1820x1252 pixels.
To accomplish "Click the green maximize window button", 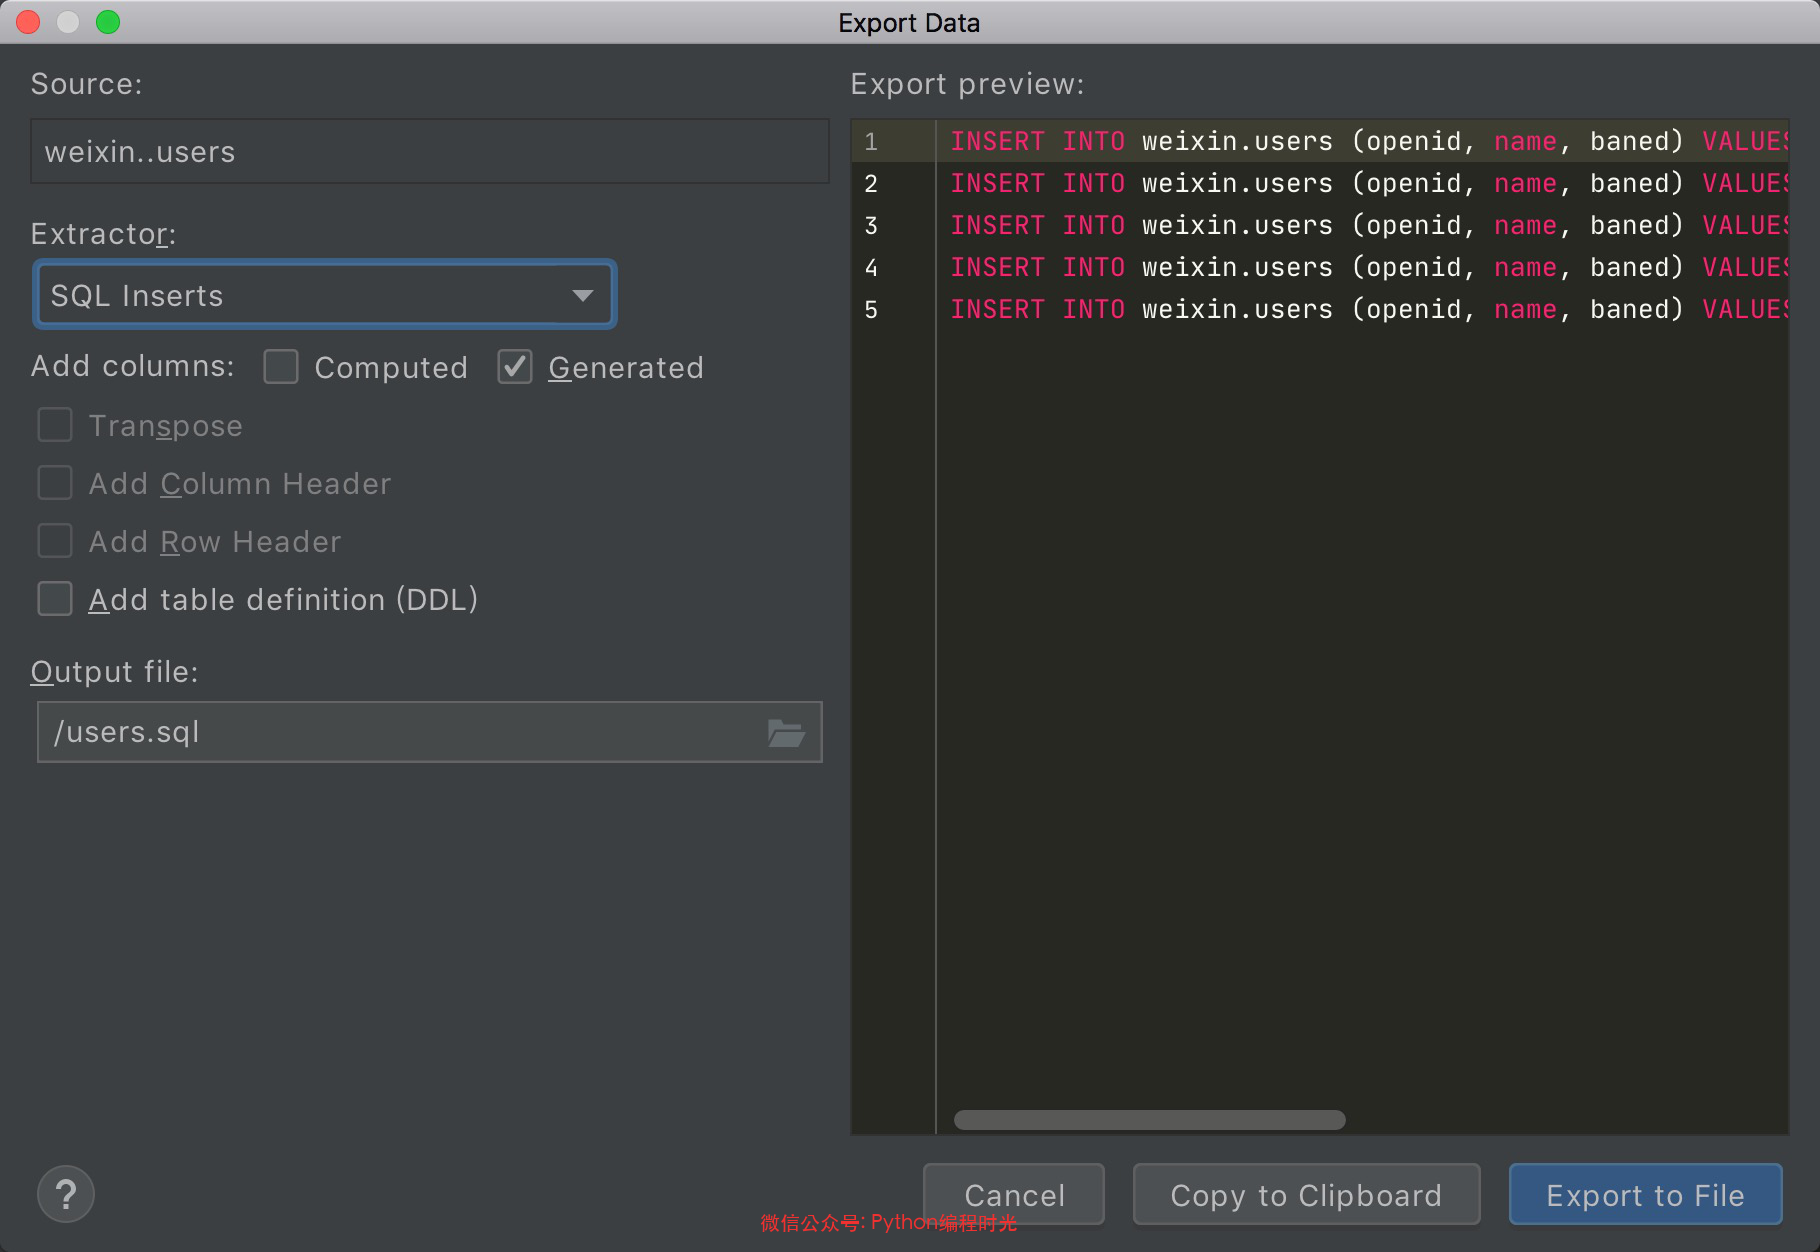I will (108, 22).
